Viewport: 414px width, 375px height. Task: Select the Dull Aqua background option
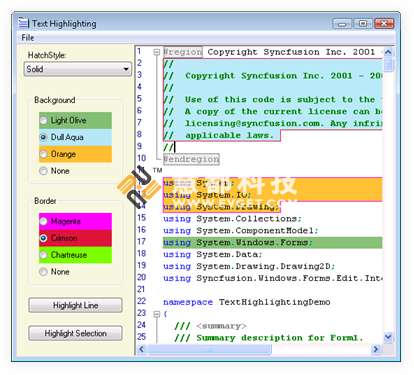tap(75, 137)
